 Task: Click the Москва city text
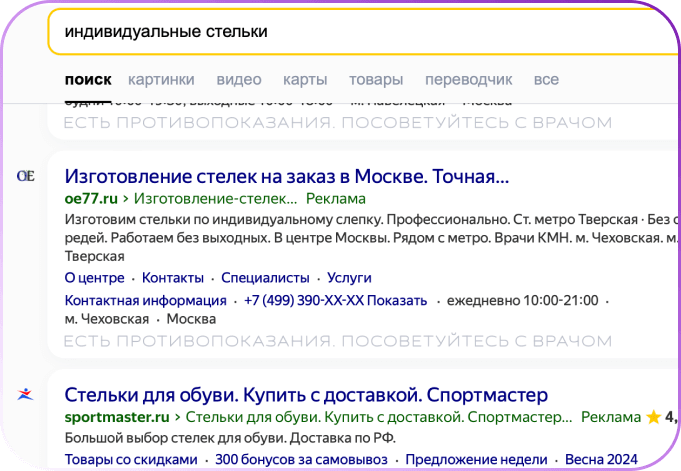point(191,319)
